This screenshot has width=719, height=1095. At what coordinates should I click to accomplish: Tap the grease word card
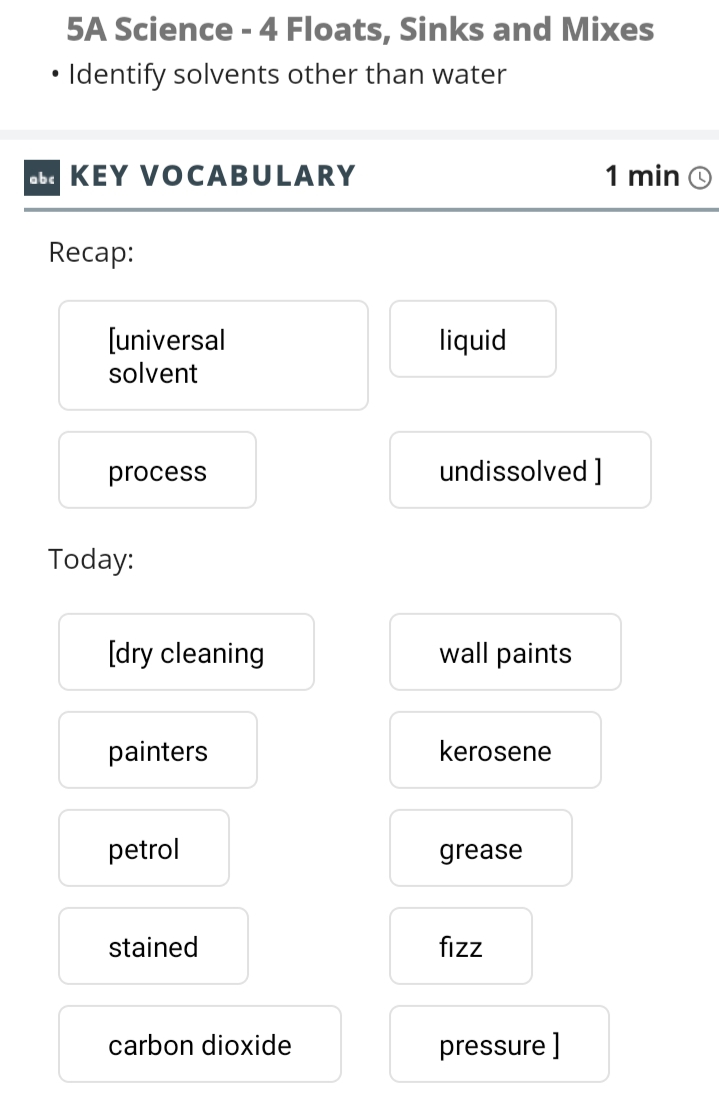481,848
